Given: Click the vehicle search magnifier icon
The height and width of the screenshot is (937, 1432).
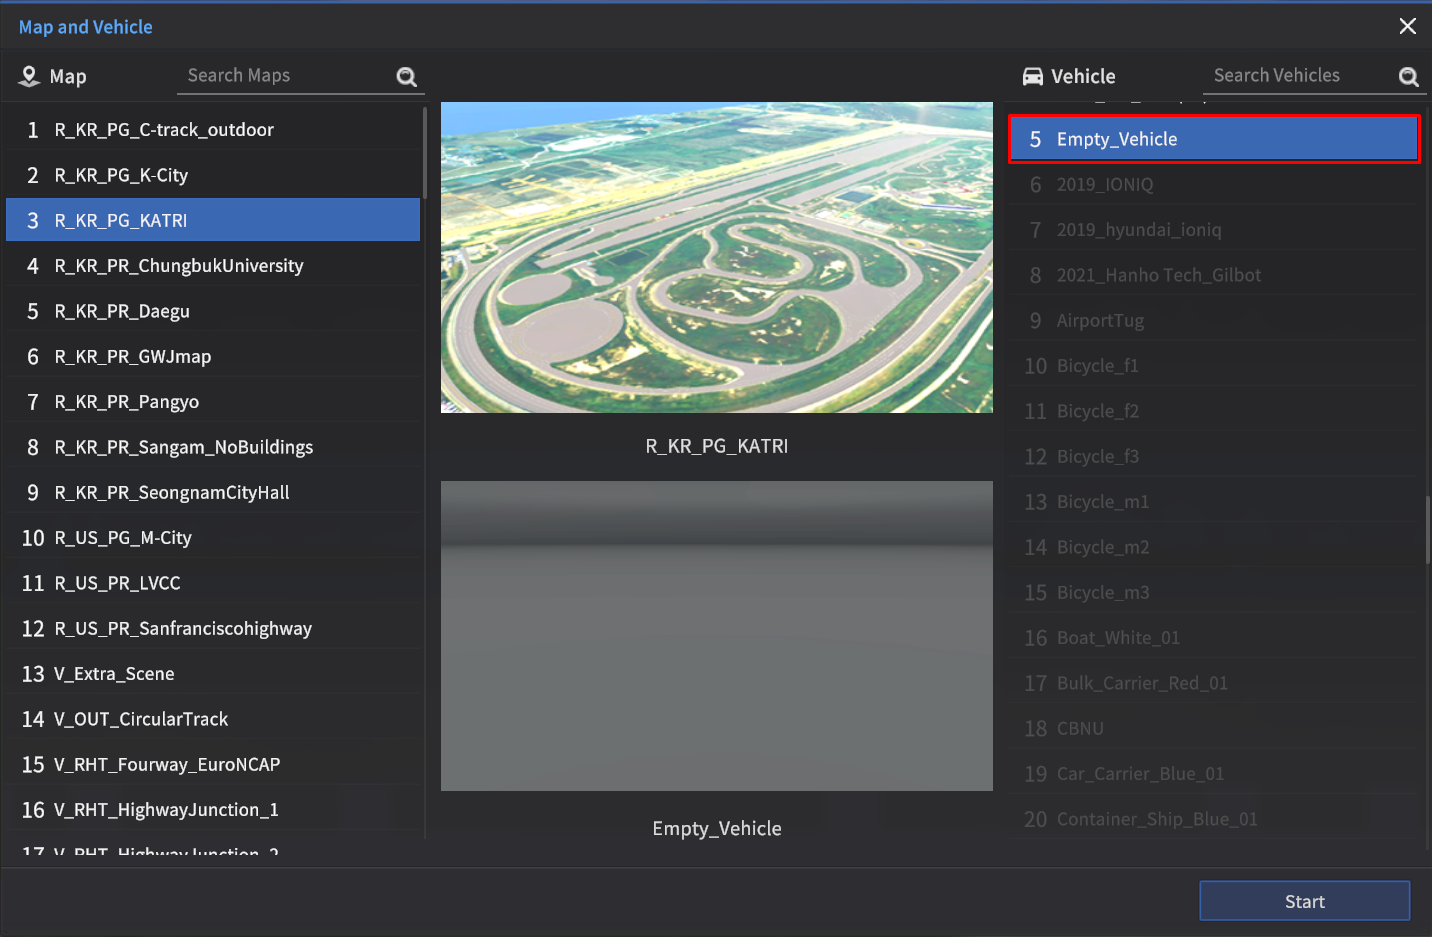Looking at the screenshot, I should pos(1408,77).
